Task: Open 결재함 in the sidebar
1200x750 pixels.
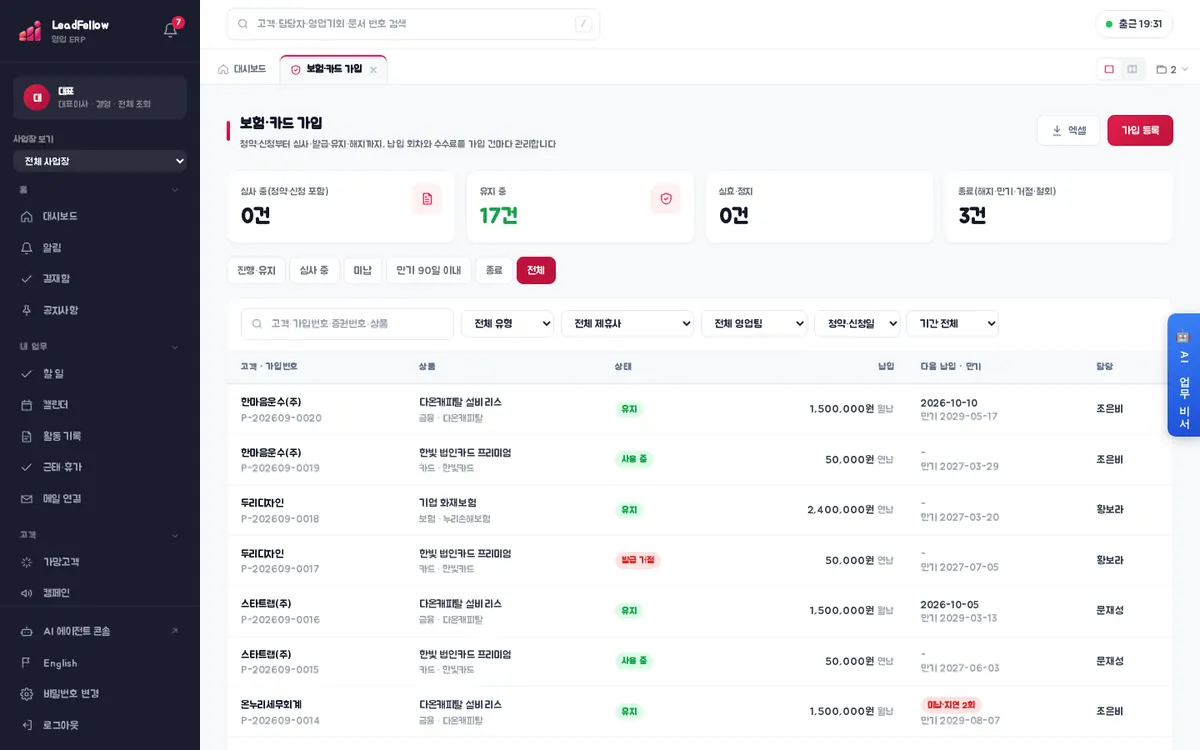Action: 100,278
